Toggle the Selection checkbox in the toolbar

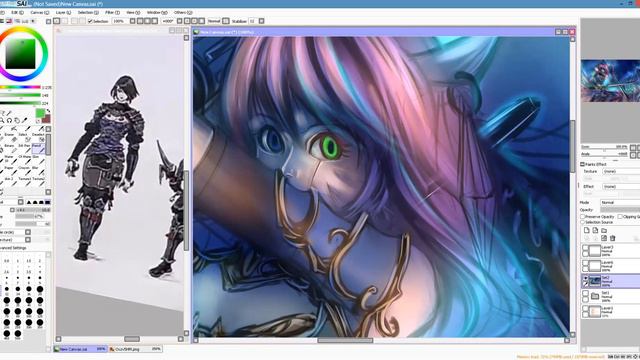(90, 21)
